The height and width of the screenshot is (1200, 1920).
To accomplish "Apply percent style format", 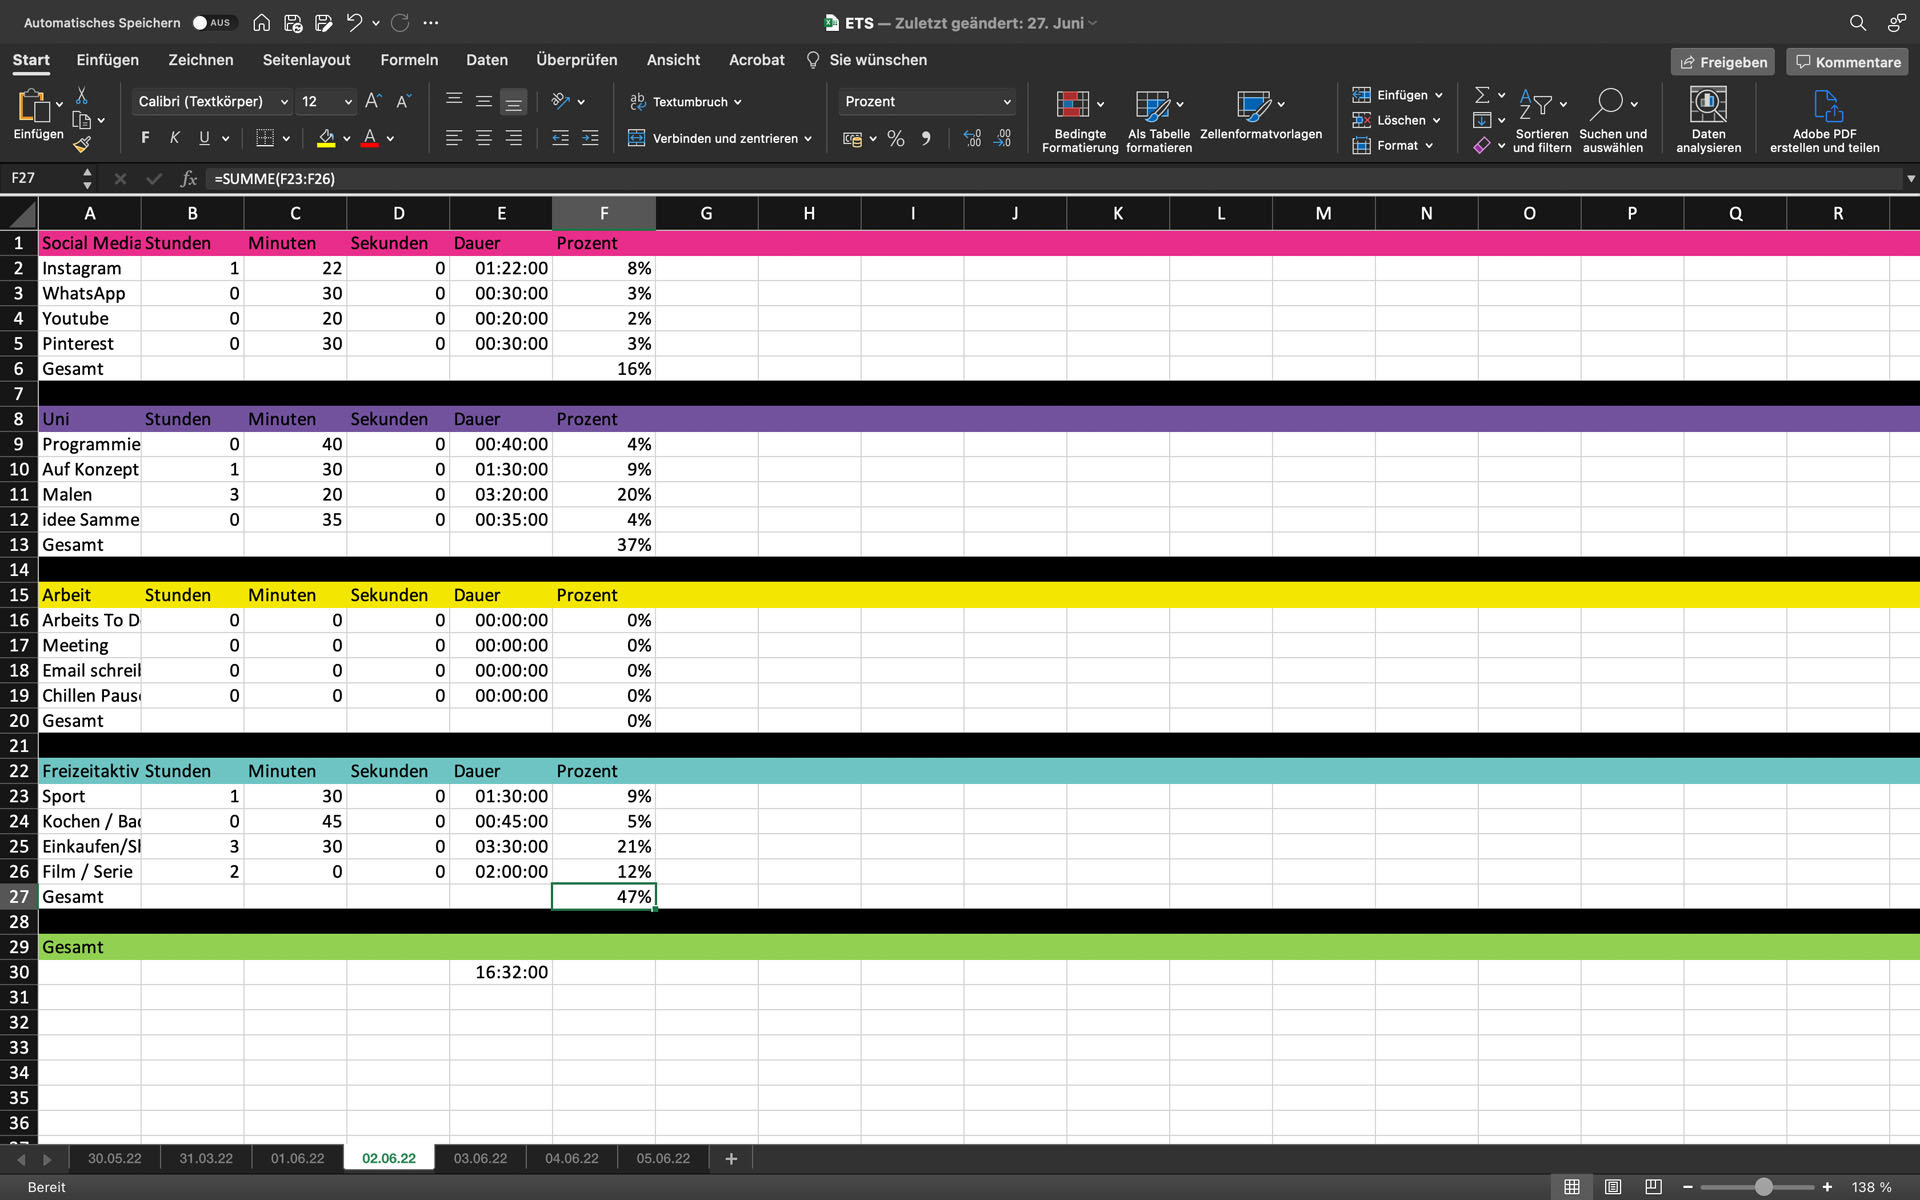I will (896, 139).
